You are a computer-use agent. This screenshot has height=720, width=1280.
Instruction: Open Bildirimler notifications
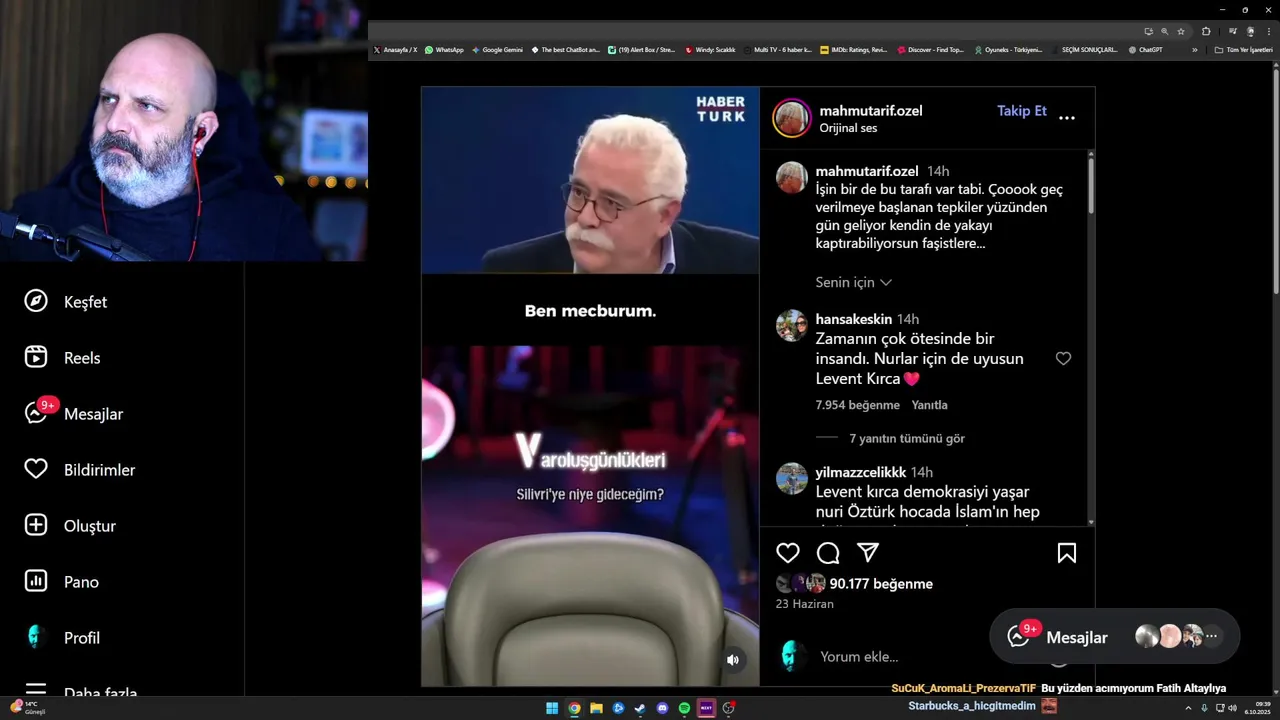coord(80,470)
